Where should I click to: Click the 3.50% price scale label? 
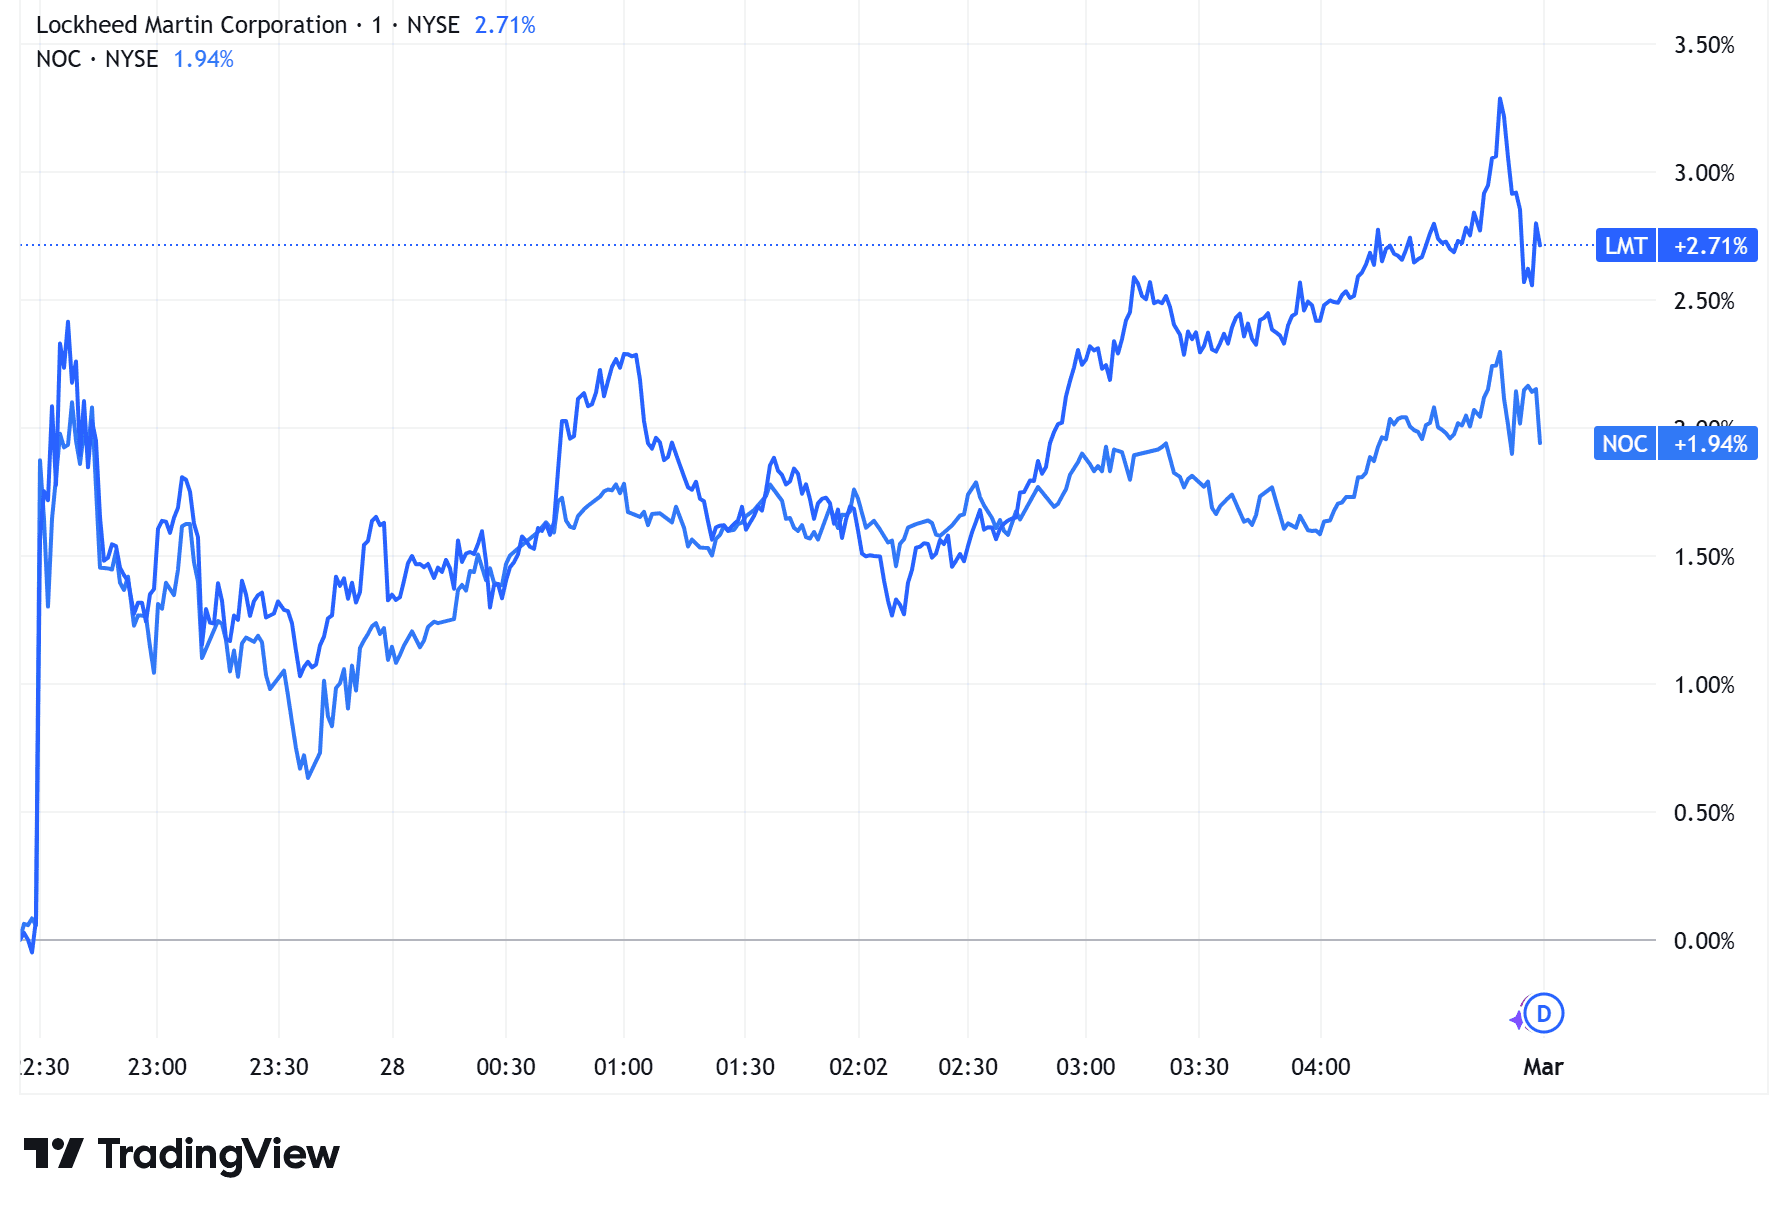tap(1704, 45)
